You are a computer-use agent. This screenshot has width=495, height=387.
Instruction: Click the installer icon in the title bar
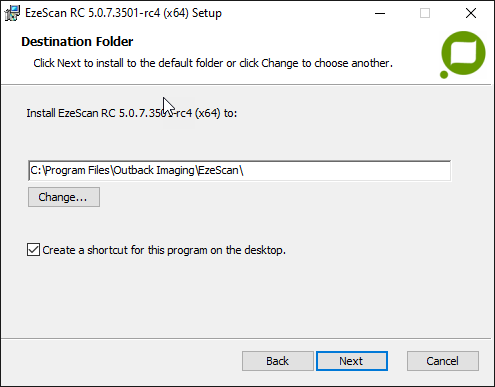(12, 13)
